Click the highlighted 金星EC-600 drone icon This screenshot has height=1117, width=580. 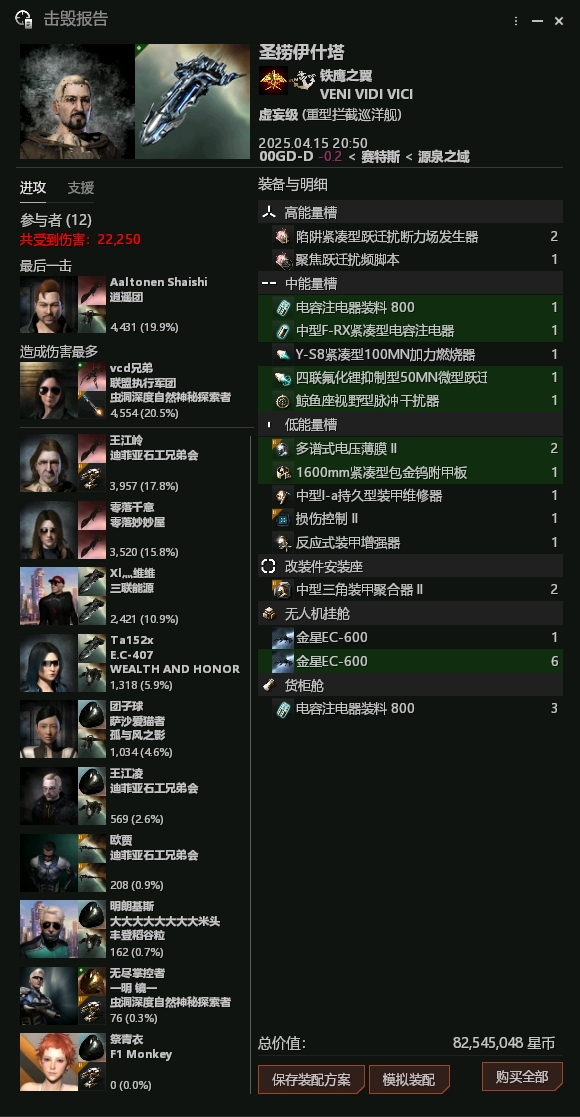tap(283, 661)
